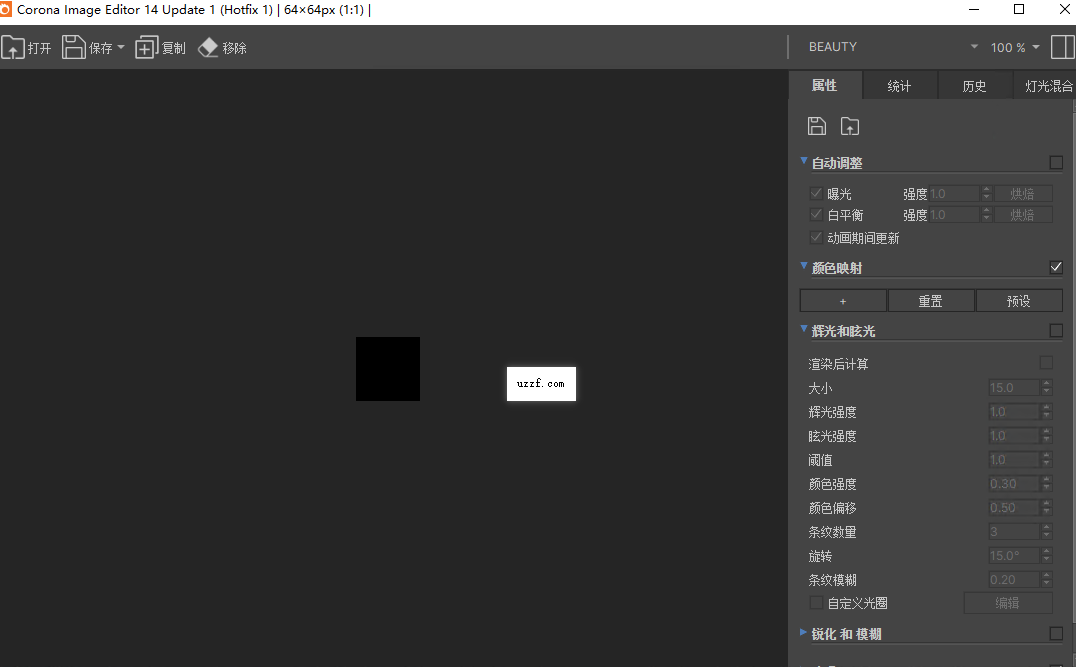Click the 复制 (Copy) toolbar icon

[145, 46]
